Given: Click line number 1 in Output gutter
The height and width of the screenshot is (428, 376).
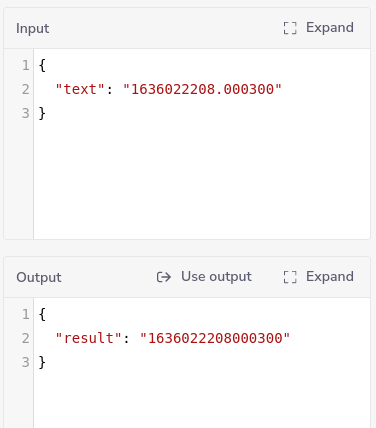Looking at the screenshot, I should (26, 314).
